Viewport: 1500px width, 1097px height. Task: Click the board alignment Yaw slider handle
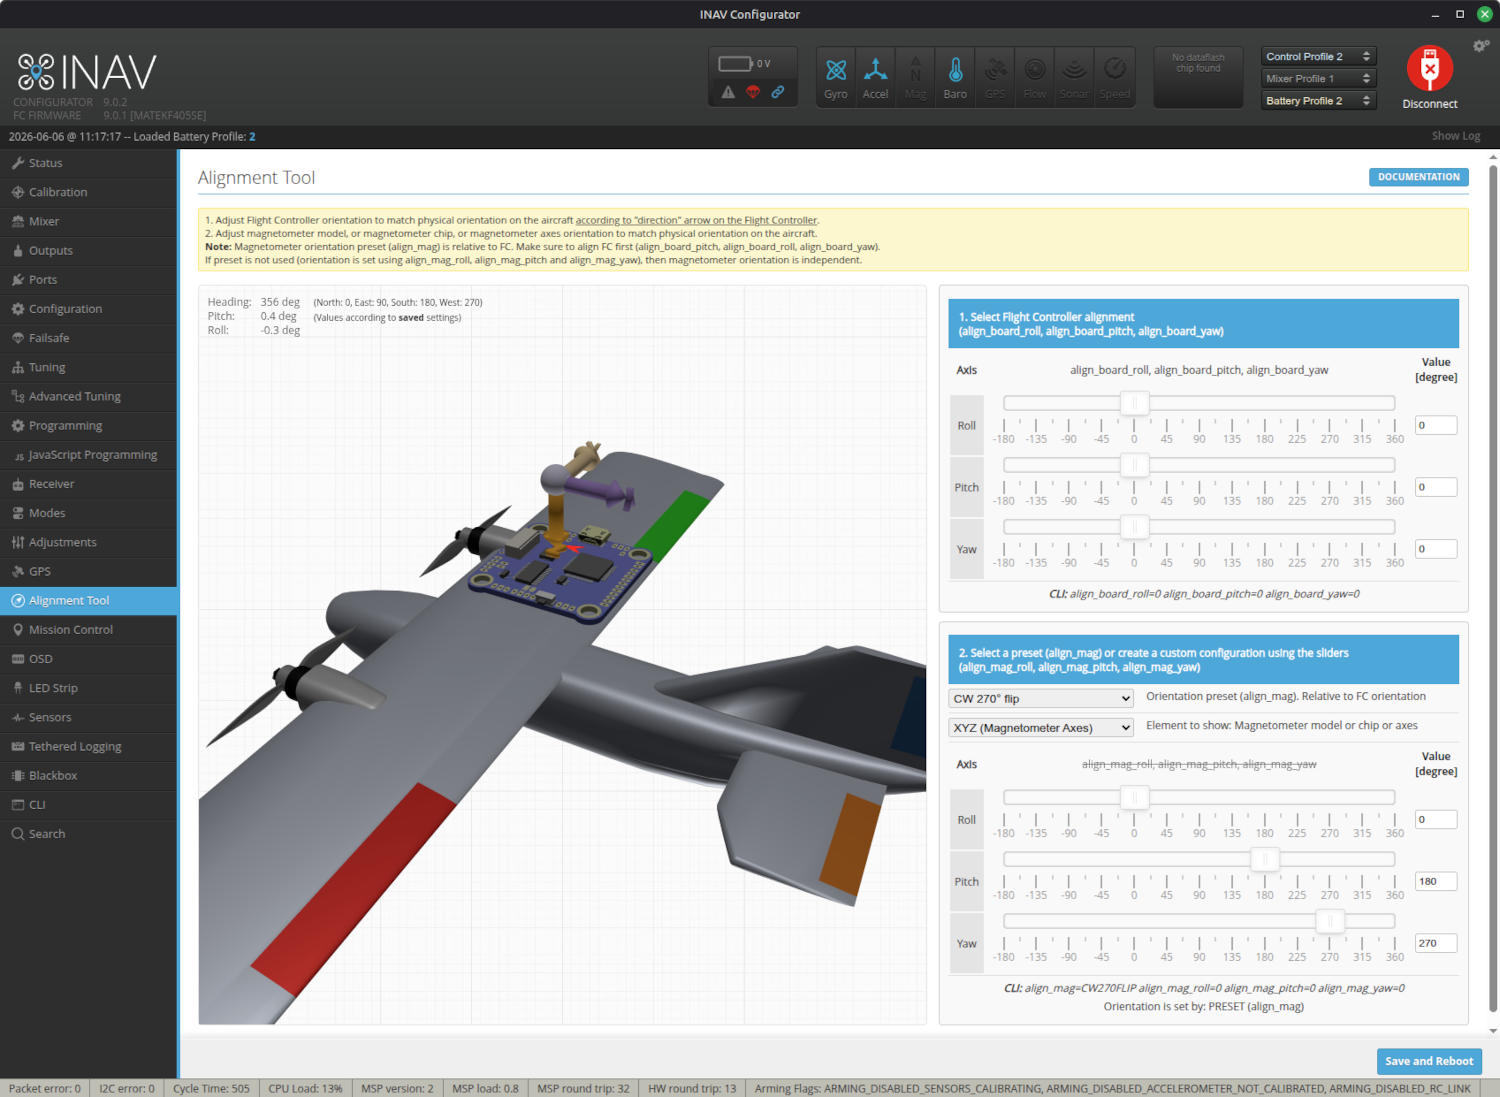tap(1134, 527)
